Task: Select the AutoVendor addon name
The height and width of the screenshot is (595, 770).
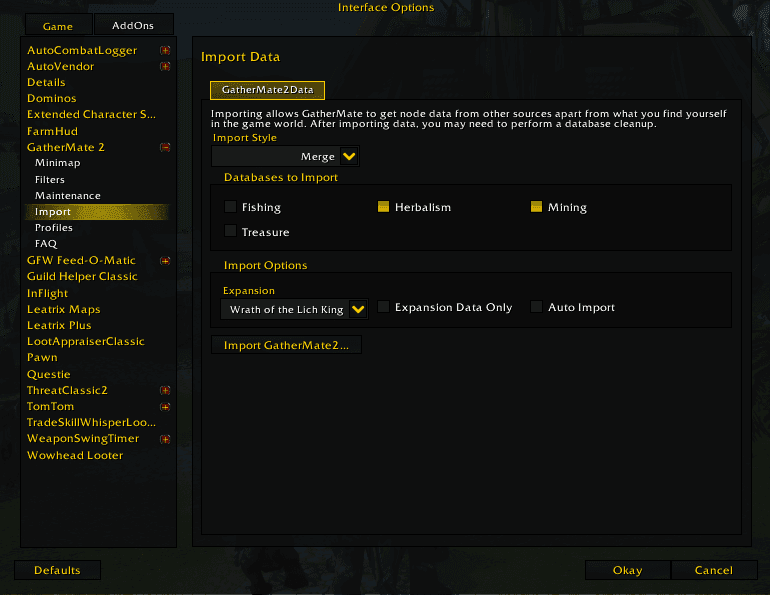Action: (60, 66)
